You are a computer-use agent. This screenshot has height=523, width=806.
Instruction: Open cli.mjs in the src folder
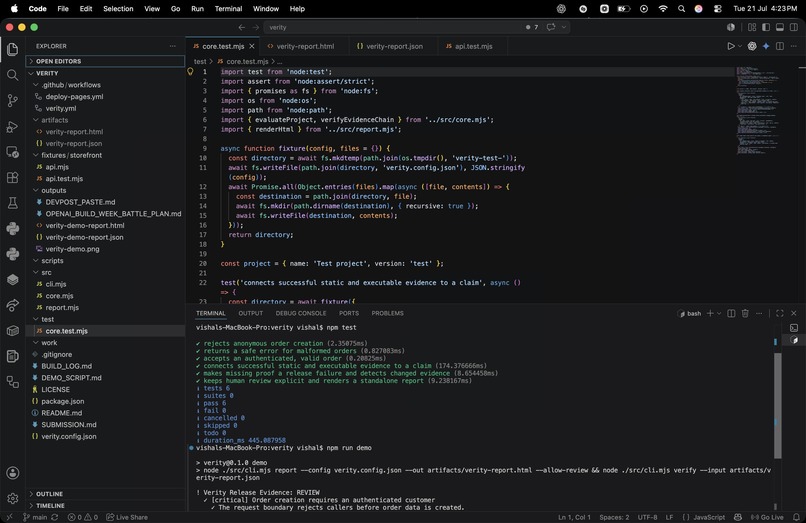(x=105, y=284)
